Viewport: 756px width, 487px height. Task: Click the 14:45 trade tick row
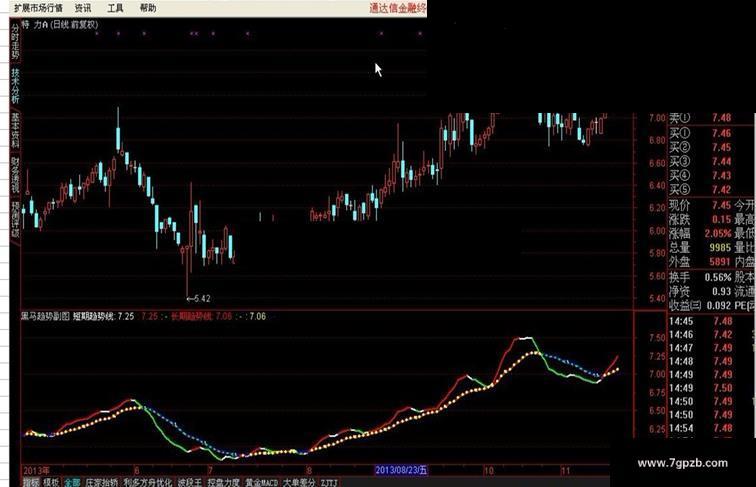coord(701,321)
